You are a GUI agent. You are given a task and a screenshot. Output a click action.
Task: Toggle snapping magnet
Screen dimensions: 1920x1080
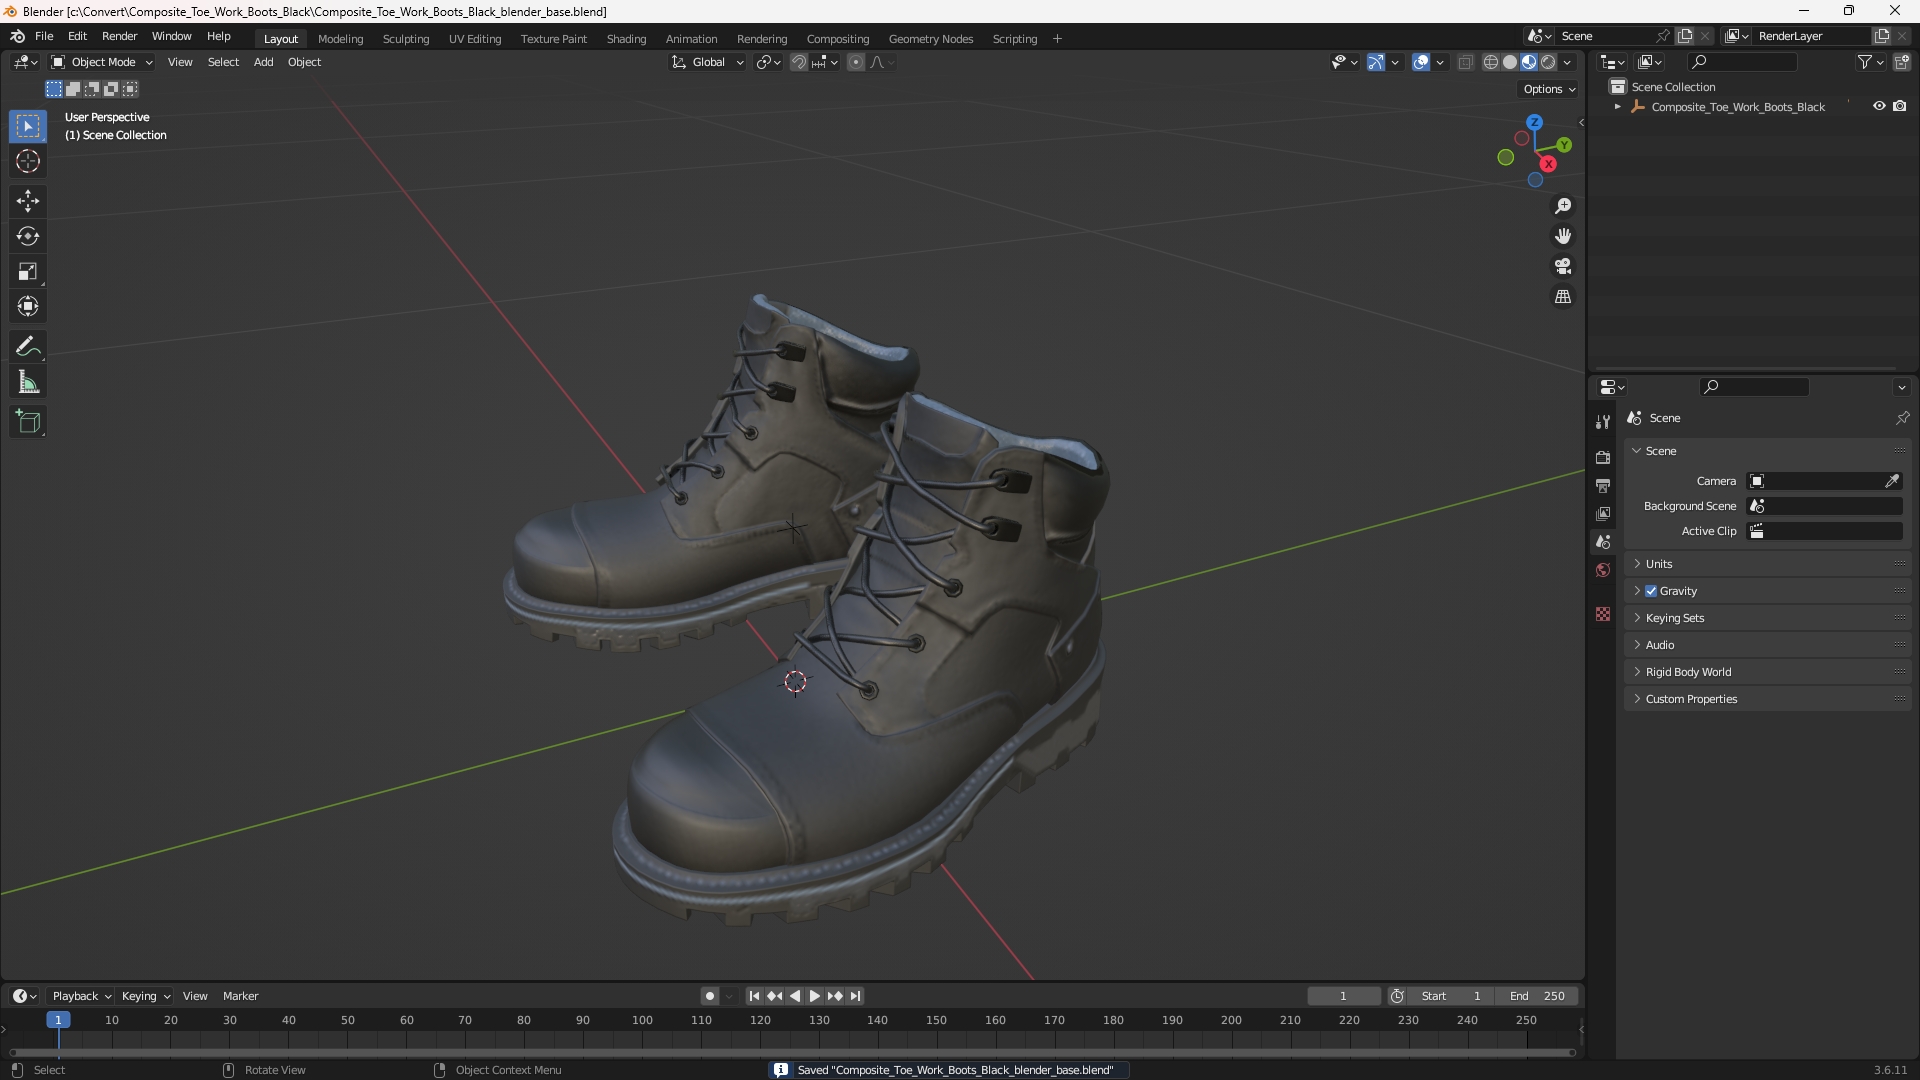coord(799,62)
